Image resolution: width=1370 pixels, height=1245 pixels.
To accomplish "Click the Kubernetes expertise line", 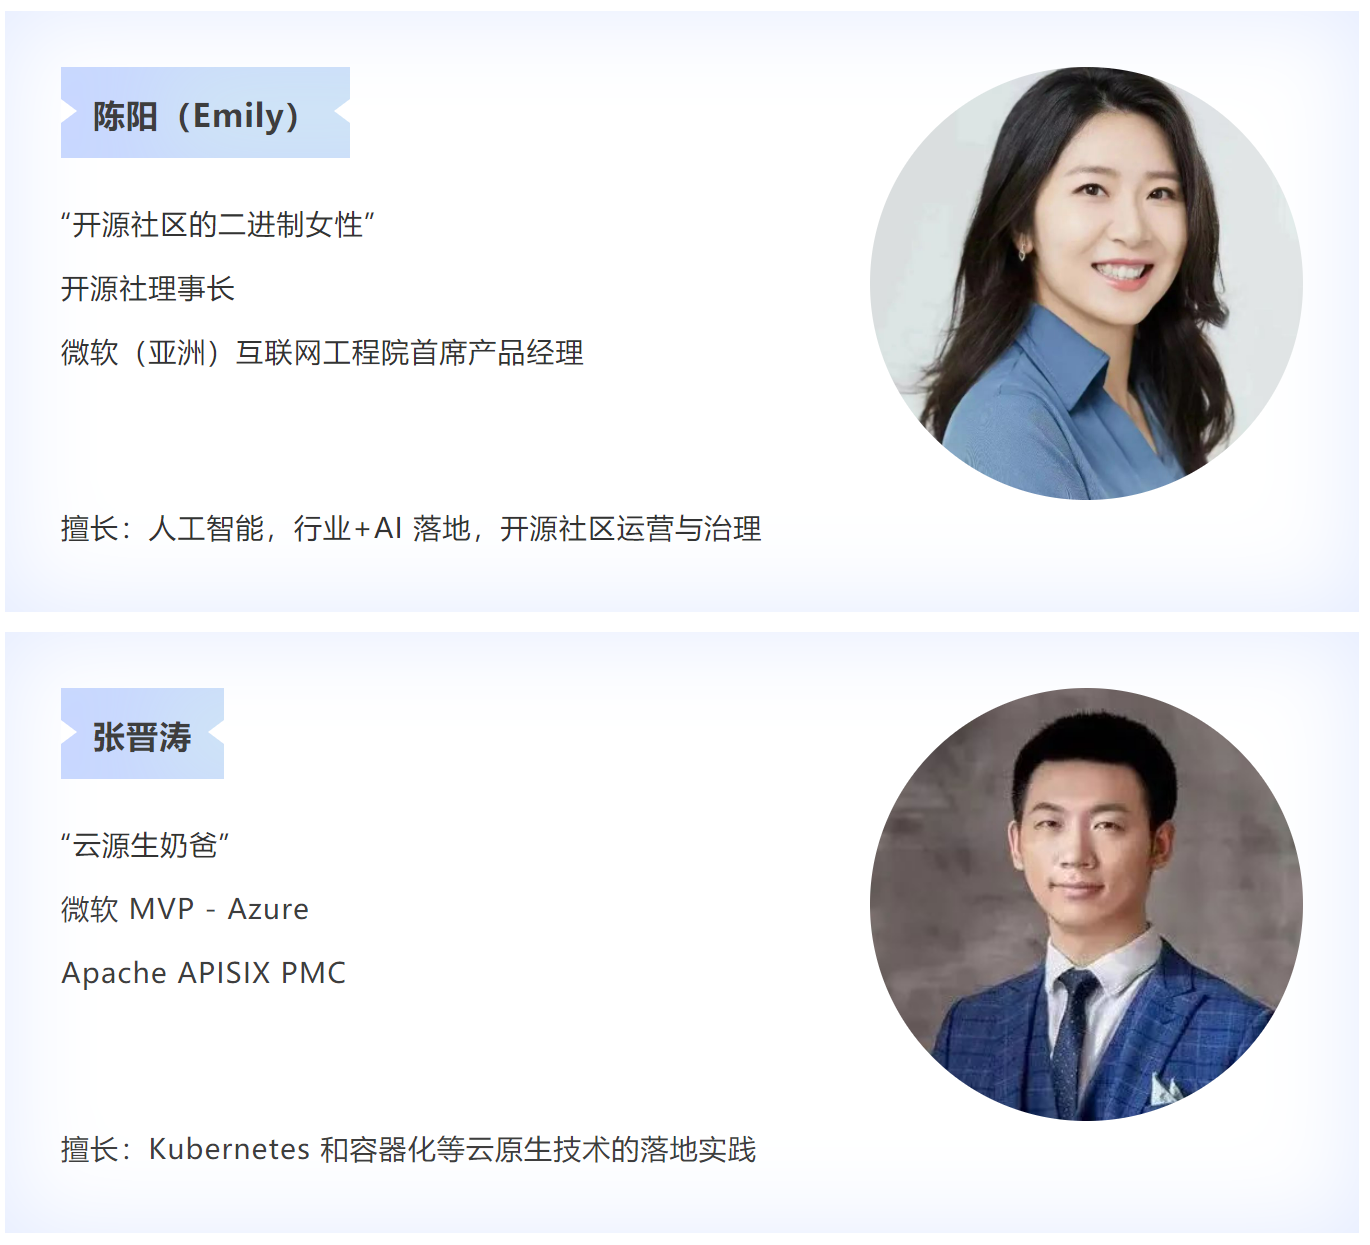I will 408,1150.
